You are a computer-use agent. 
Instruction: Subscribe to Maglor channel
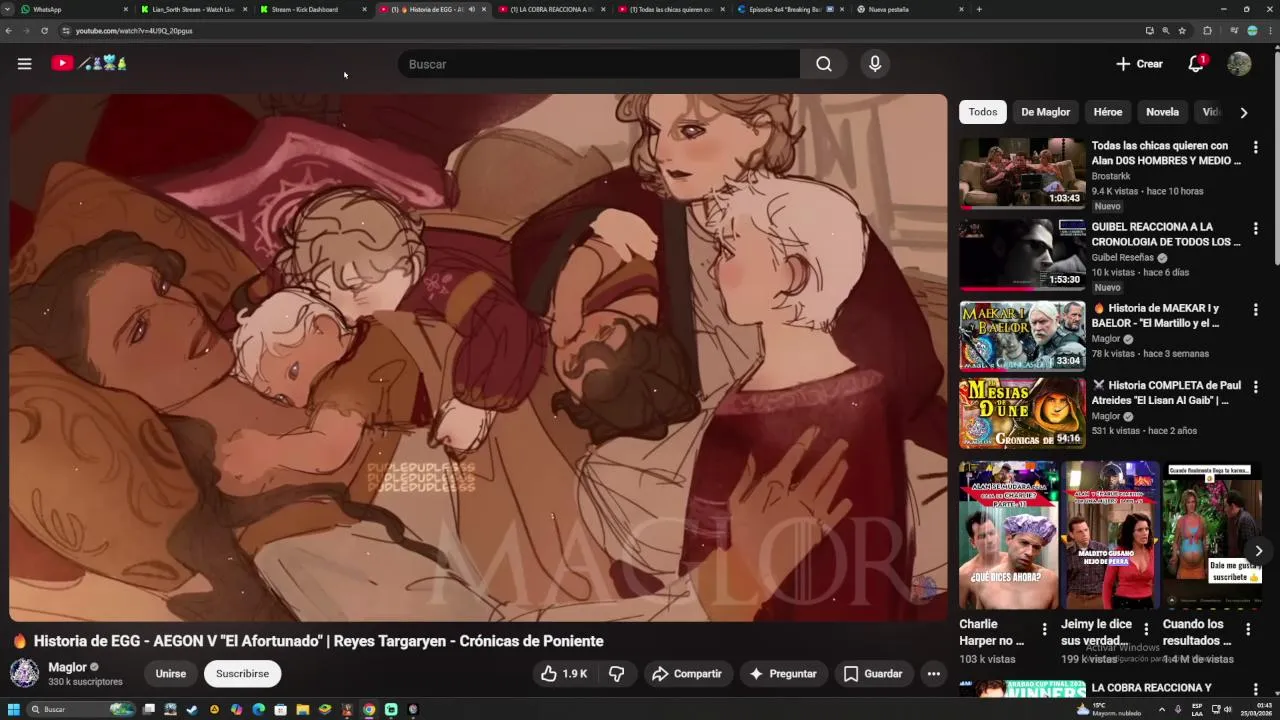pos(243,674)
